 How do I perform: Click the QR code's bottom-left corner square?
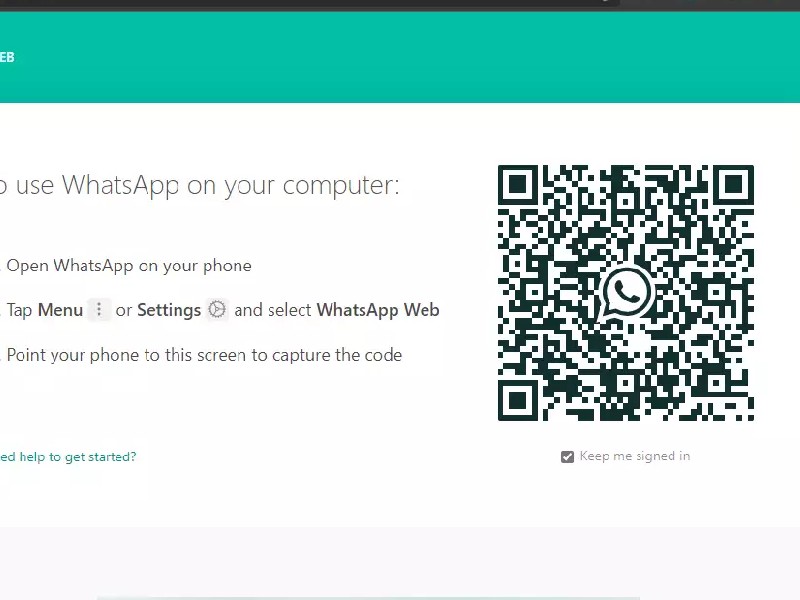tap(517, 402)
